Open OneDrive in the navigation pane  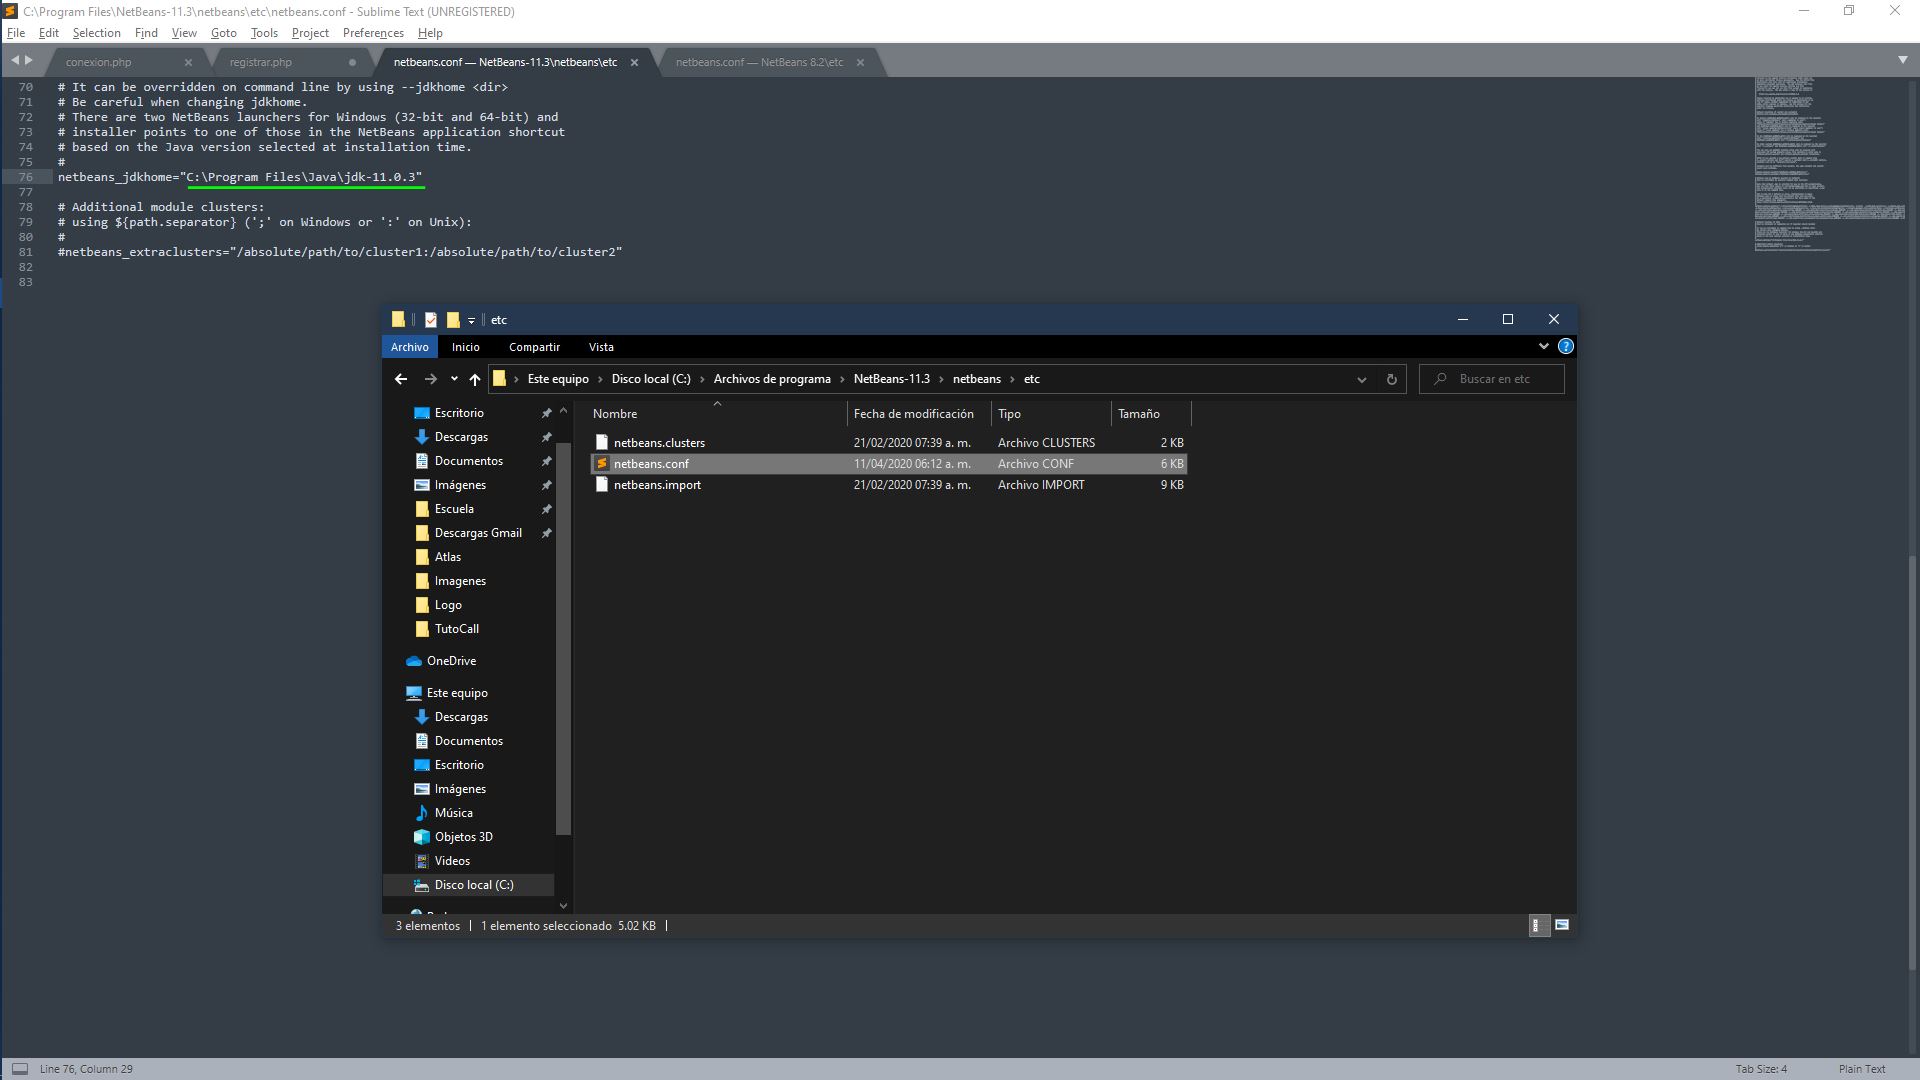pos(451,661)
